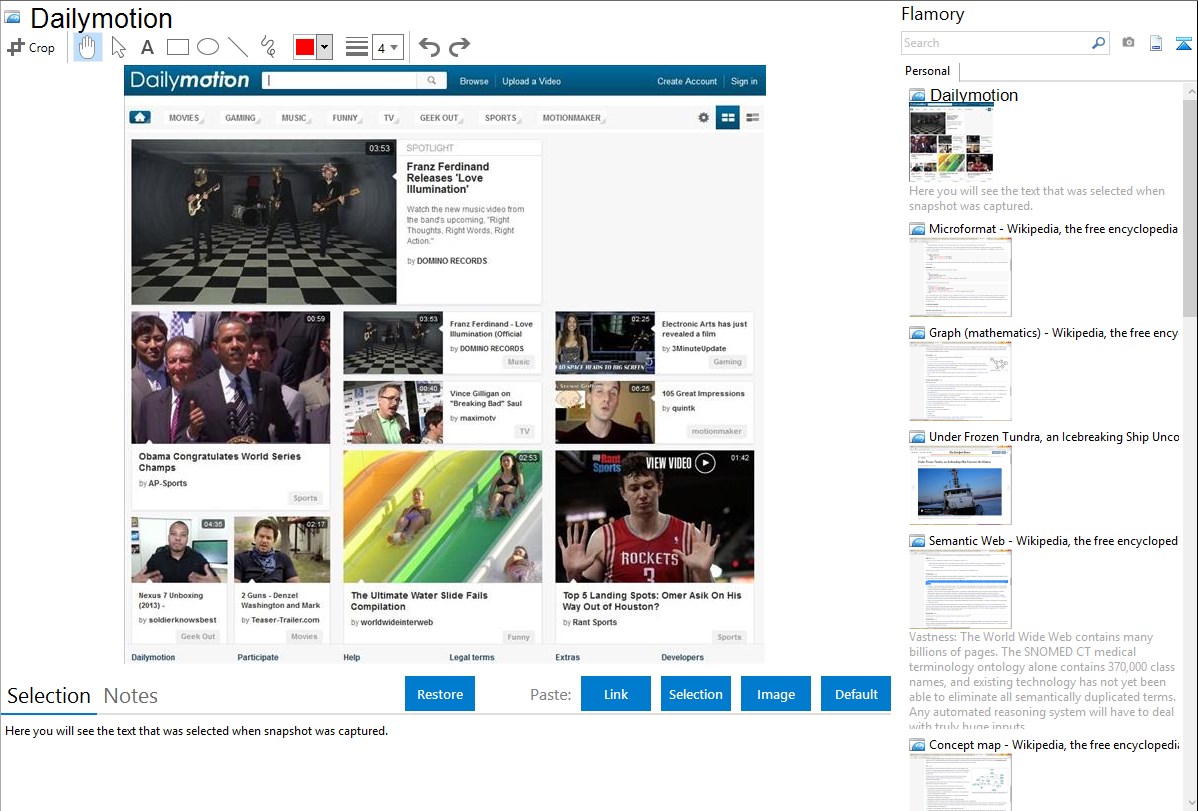Click the Rockets Omer Asik video thumbnail
This screenshot has height=811, width=1198.
click(655, 517)
